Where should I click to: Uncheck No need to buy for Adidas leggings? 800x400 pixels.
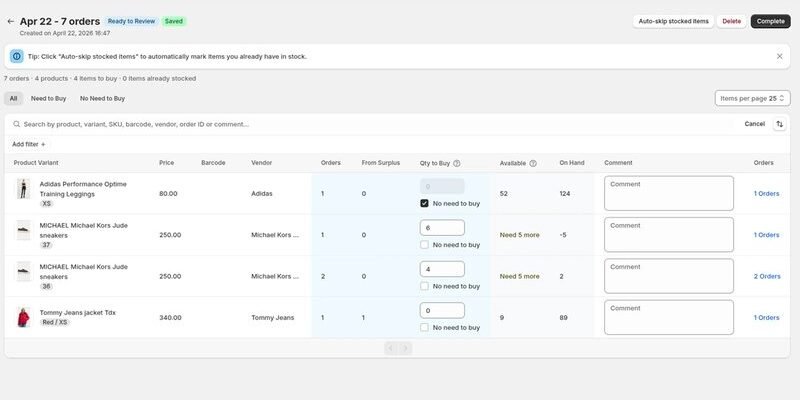tap(424, 203)
